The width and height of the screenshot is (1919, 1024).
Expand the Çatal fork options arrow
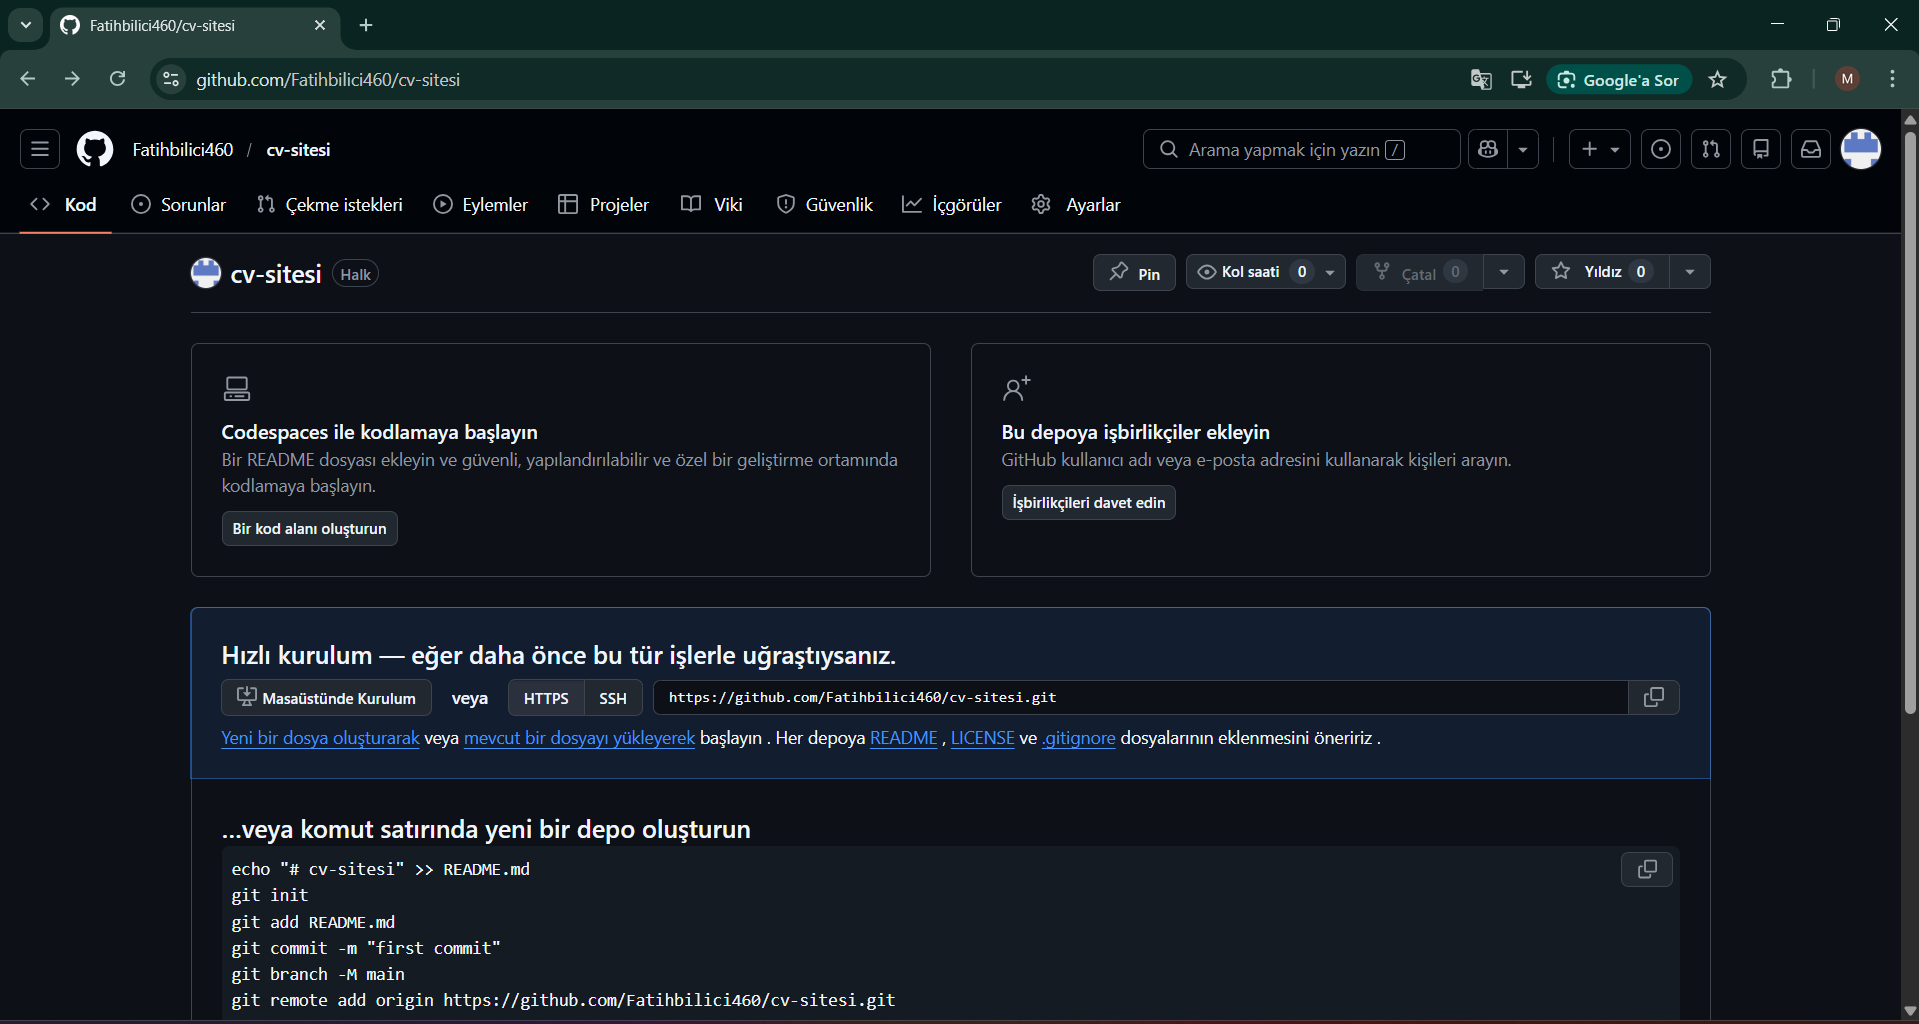[x=1504, y=272]
